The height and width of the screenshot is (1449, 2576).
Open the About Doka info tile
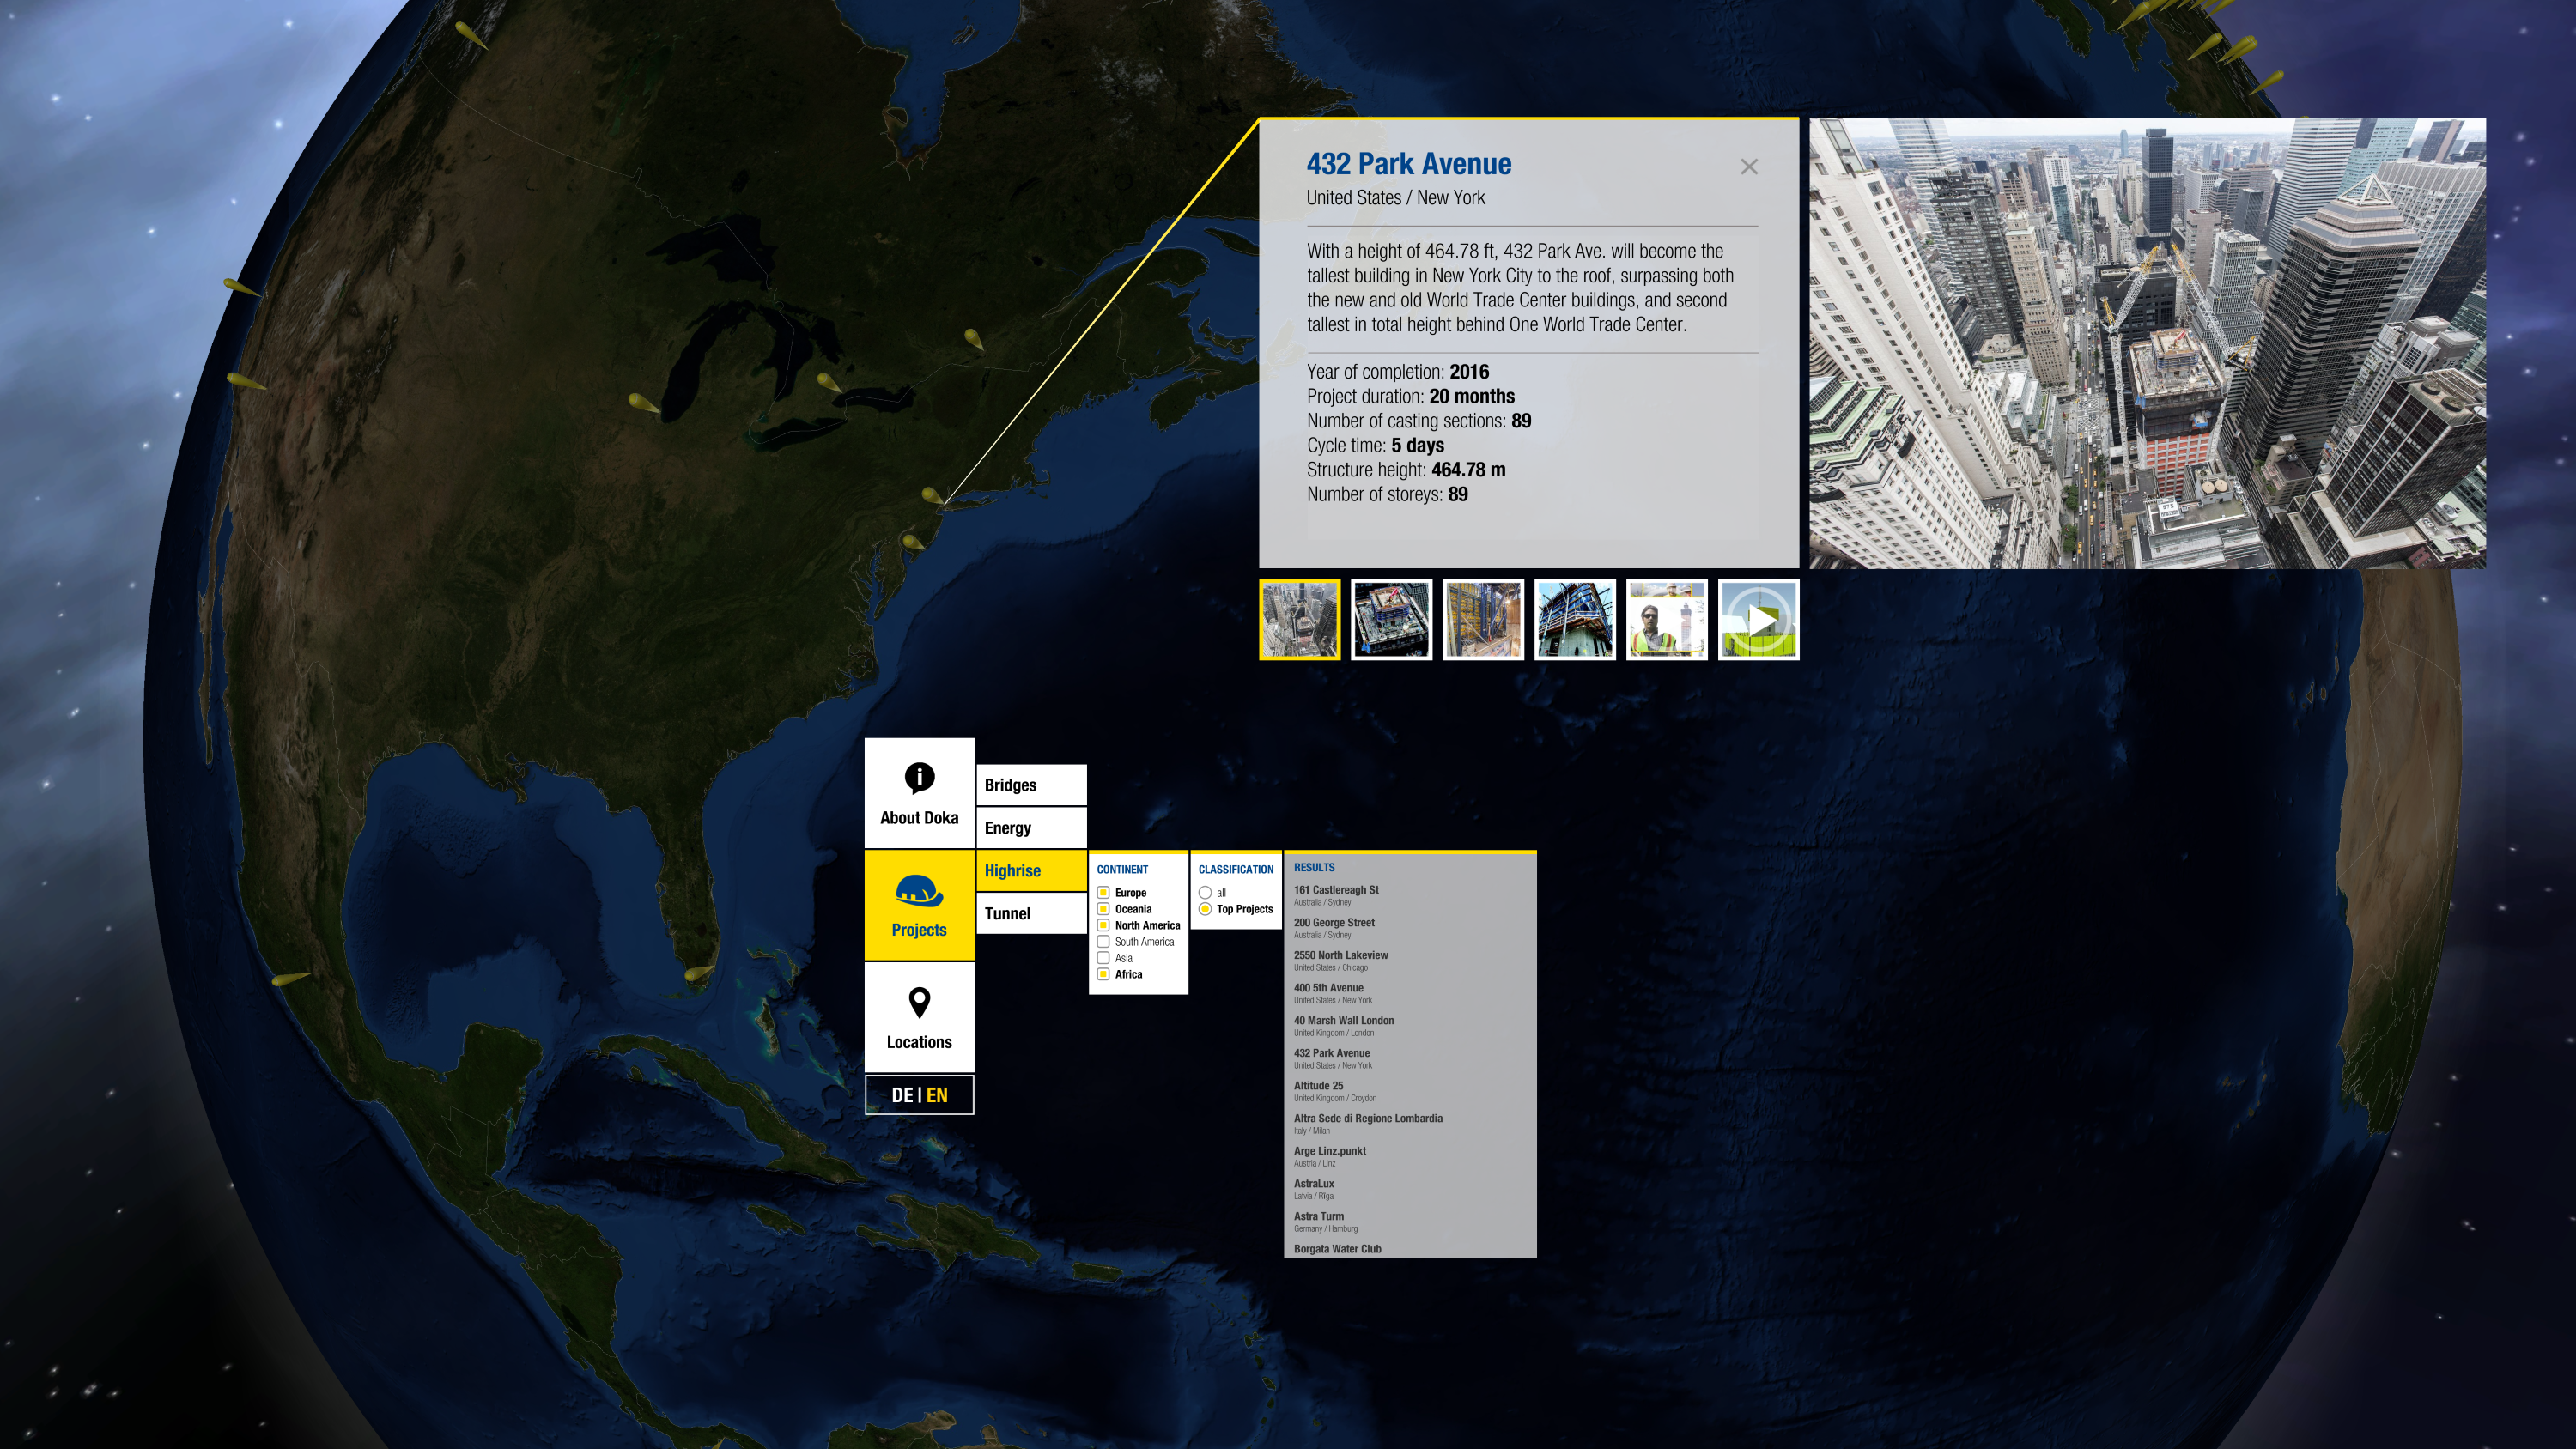coord(919,793)
